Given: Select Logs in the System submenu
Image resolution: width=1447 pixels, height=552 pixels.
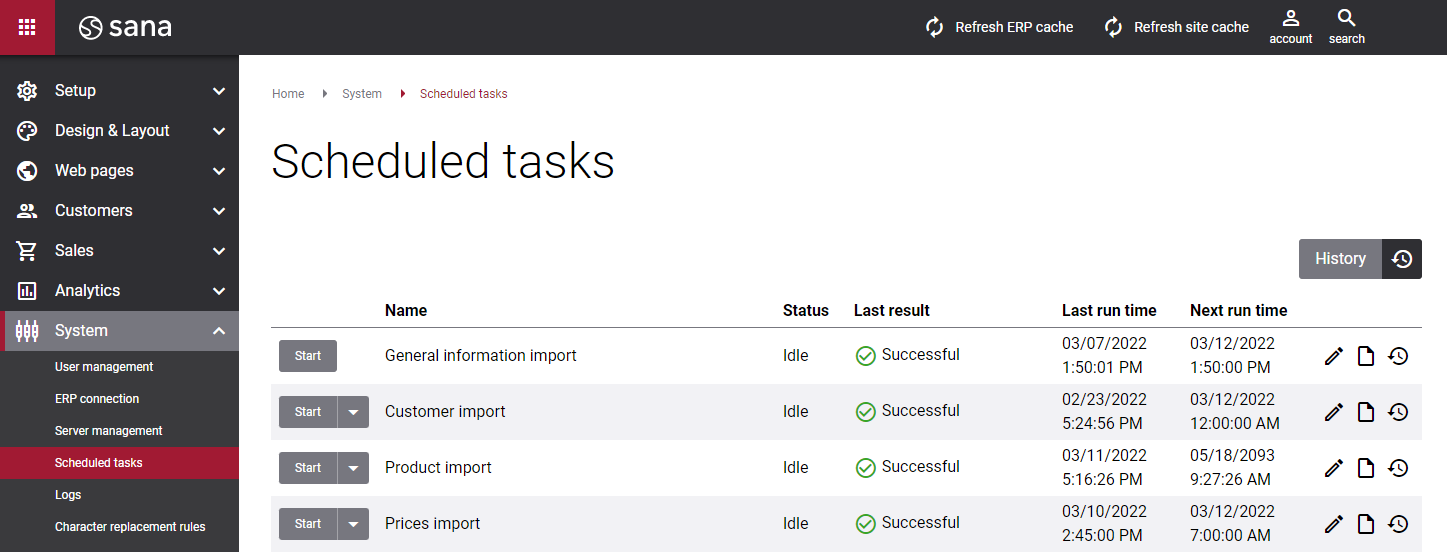Looking at the screenshot, I should (68, 495).
